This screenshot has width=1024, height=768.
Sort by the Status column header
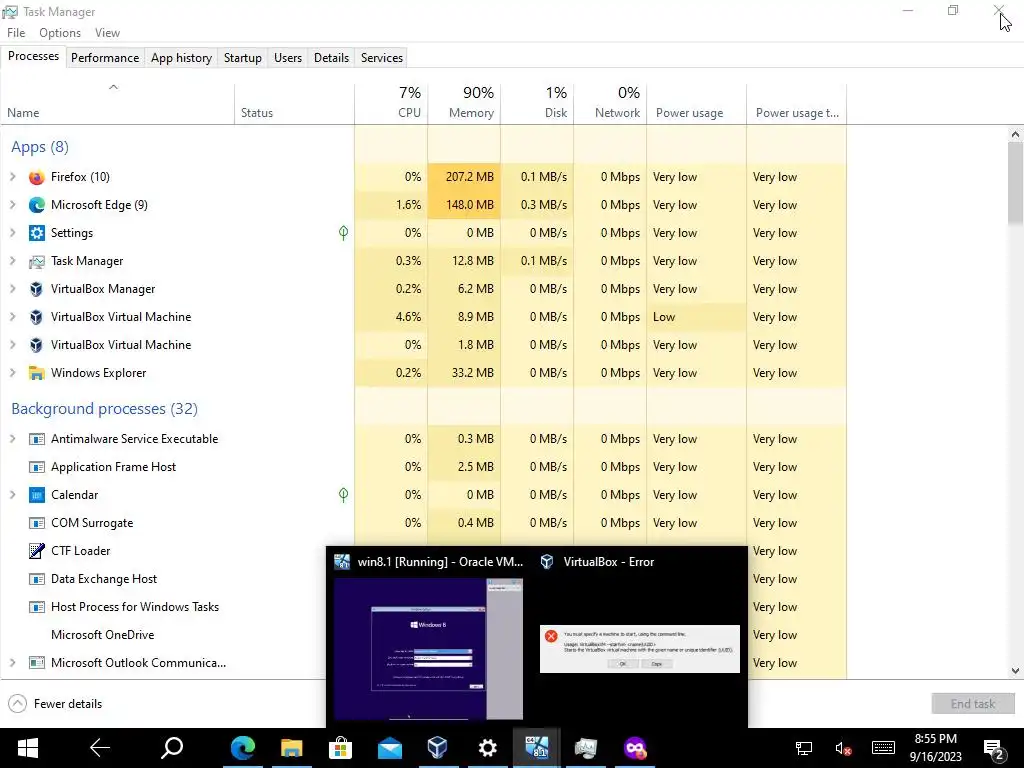pos(295,103)
